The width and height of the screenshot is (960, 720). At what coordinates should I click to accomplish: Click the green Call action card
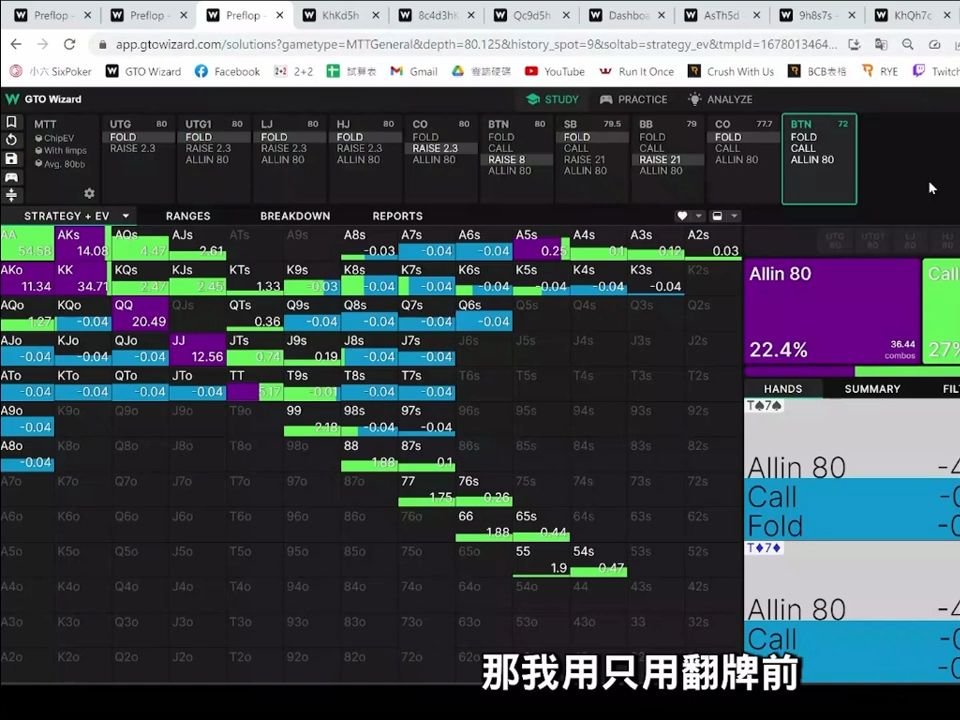[x=942, y=311]
